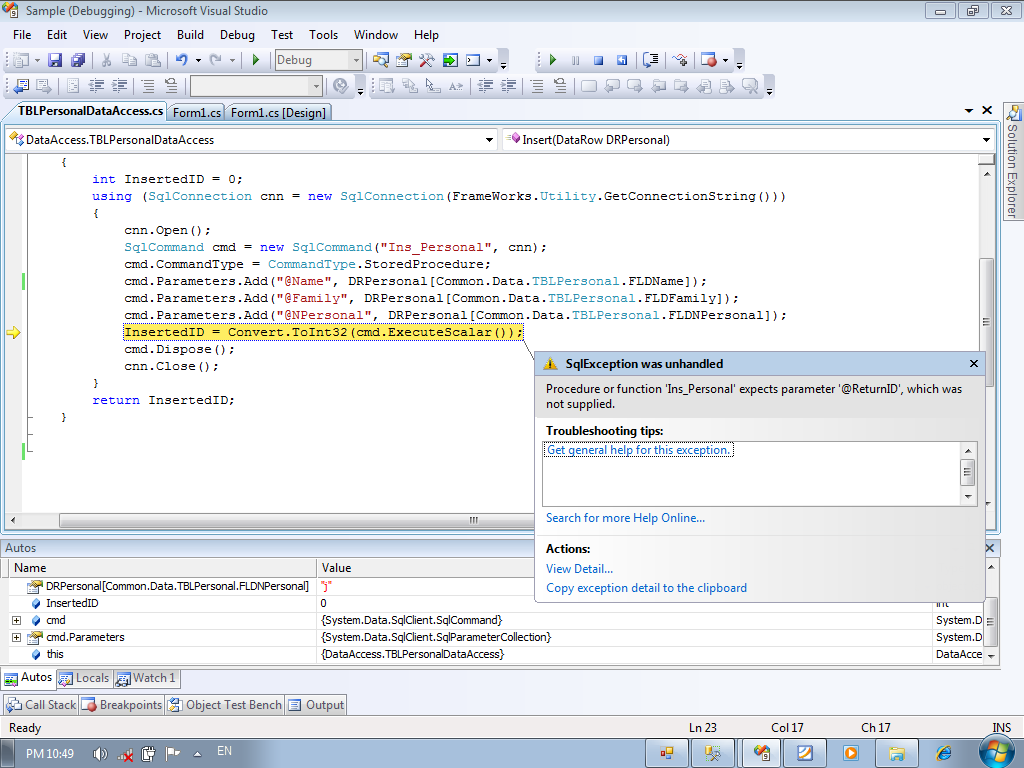Open Windows Media Player from the taskbar
Image resolution: width=1024 pixels, height=768 pixels.
pos(850,753)
